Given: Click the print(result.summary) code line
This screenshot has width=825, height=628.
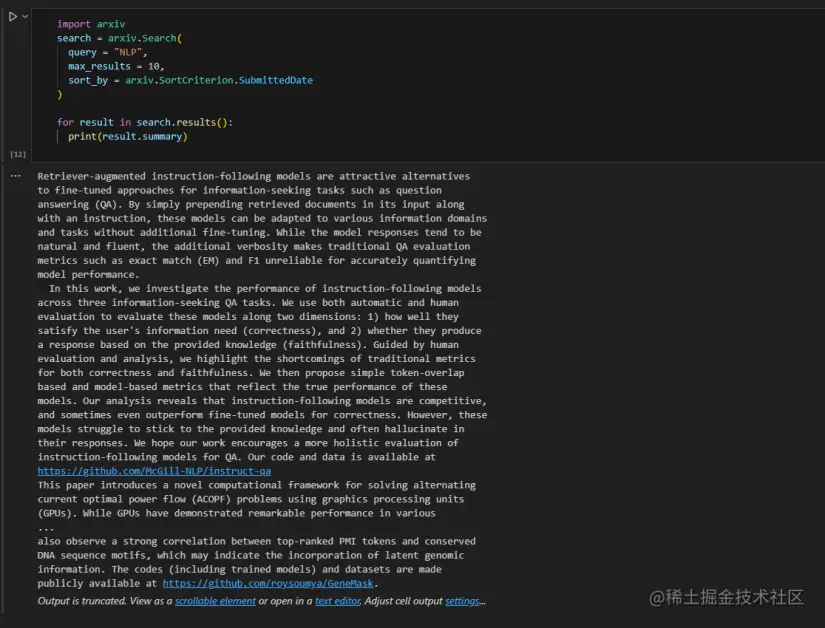Looking at the screenshot, I should (128, 136).
